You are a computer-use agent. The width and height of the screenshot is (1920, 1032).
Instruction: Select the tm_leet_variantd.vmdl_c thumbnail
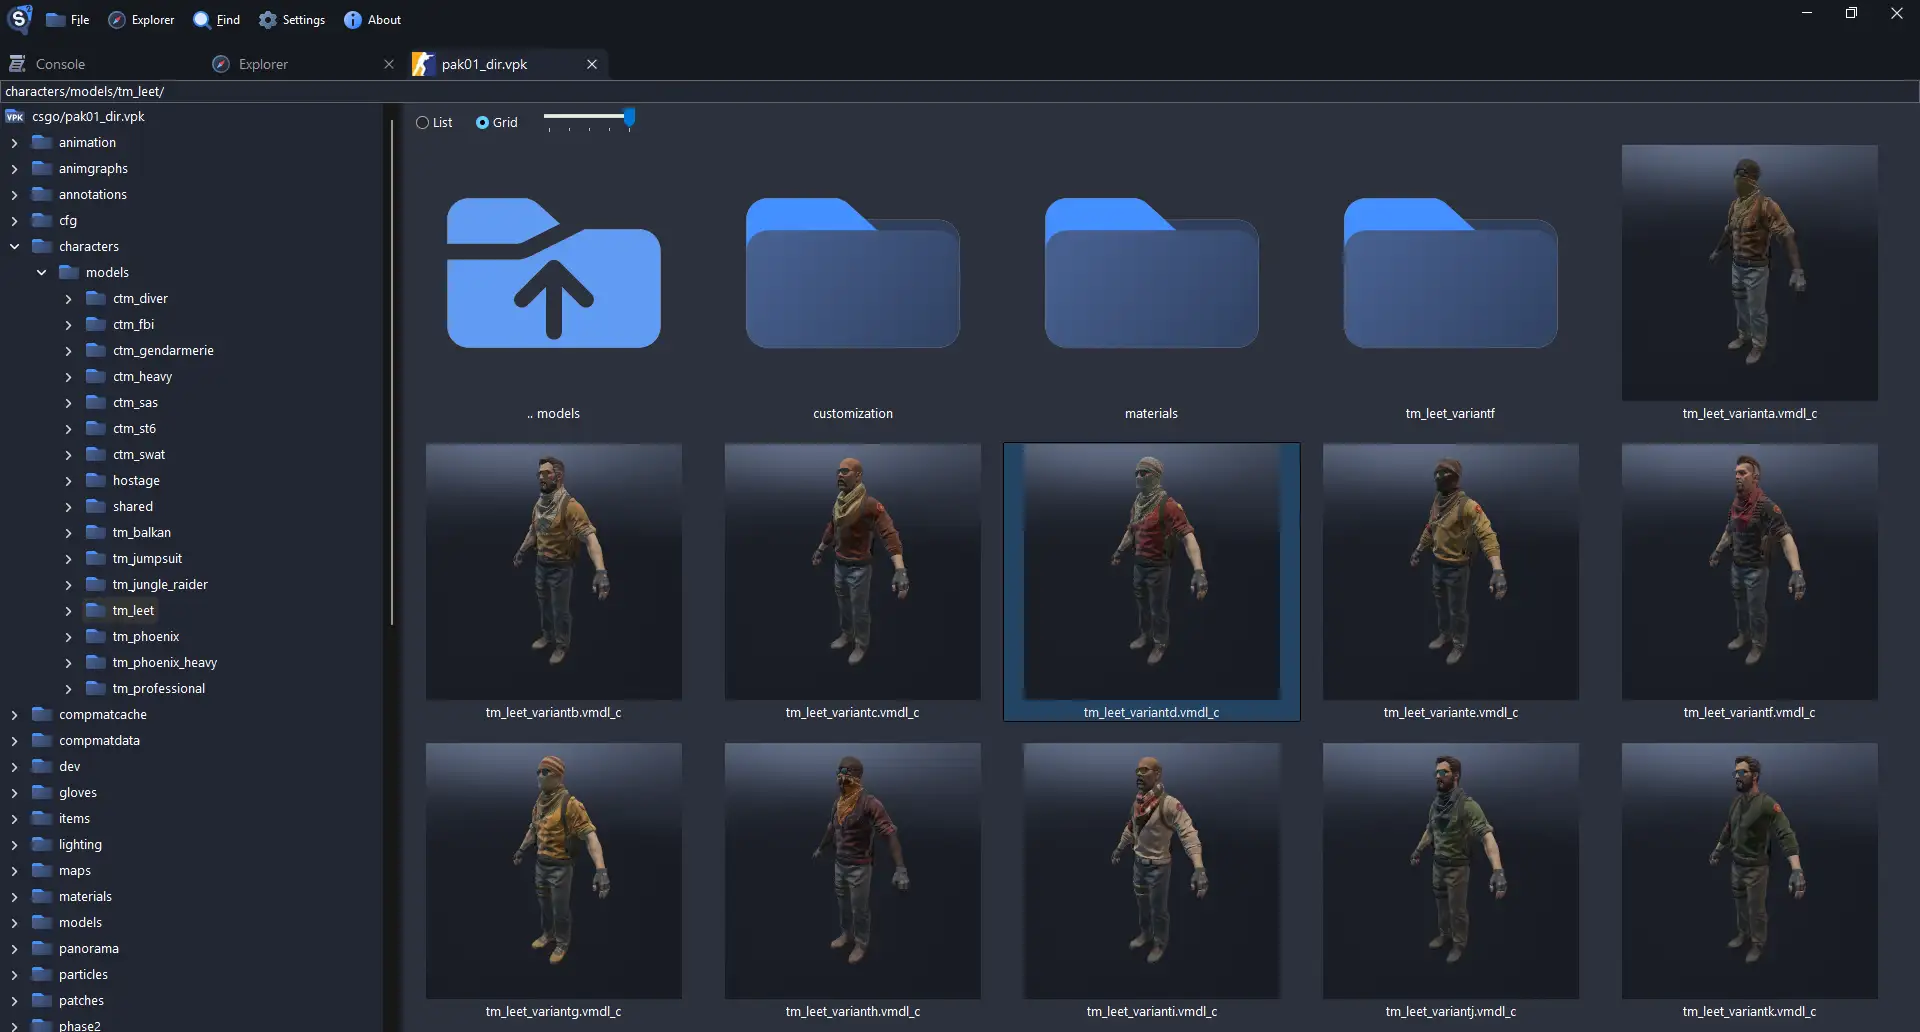point(1151,572)
